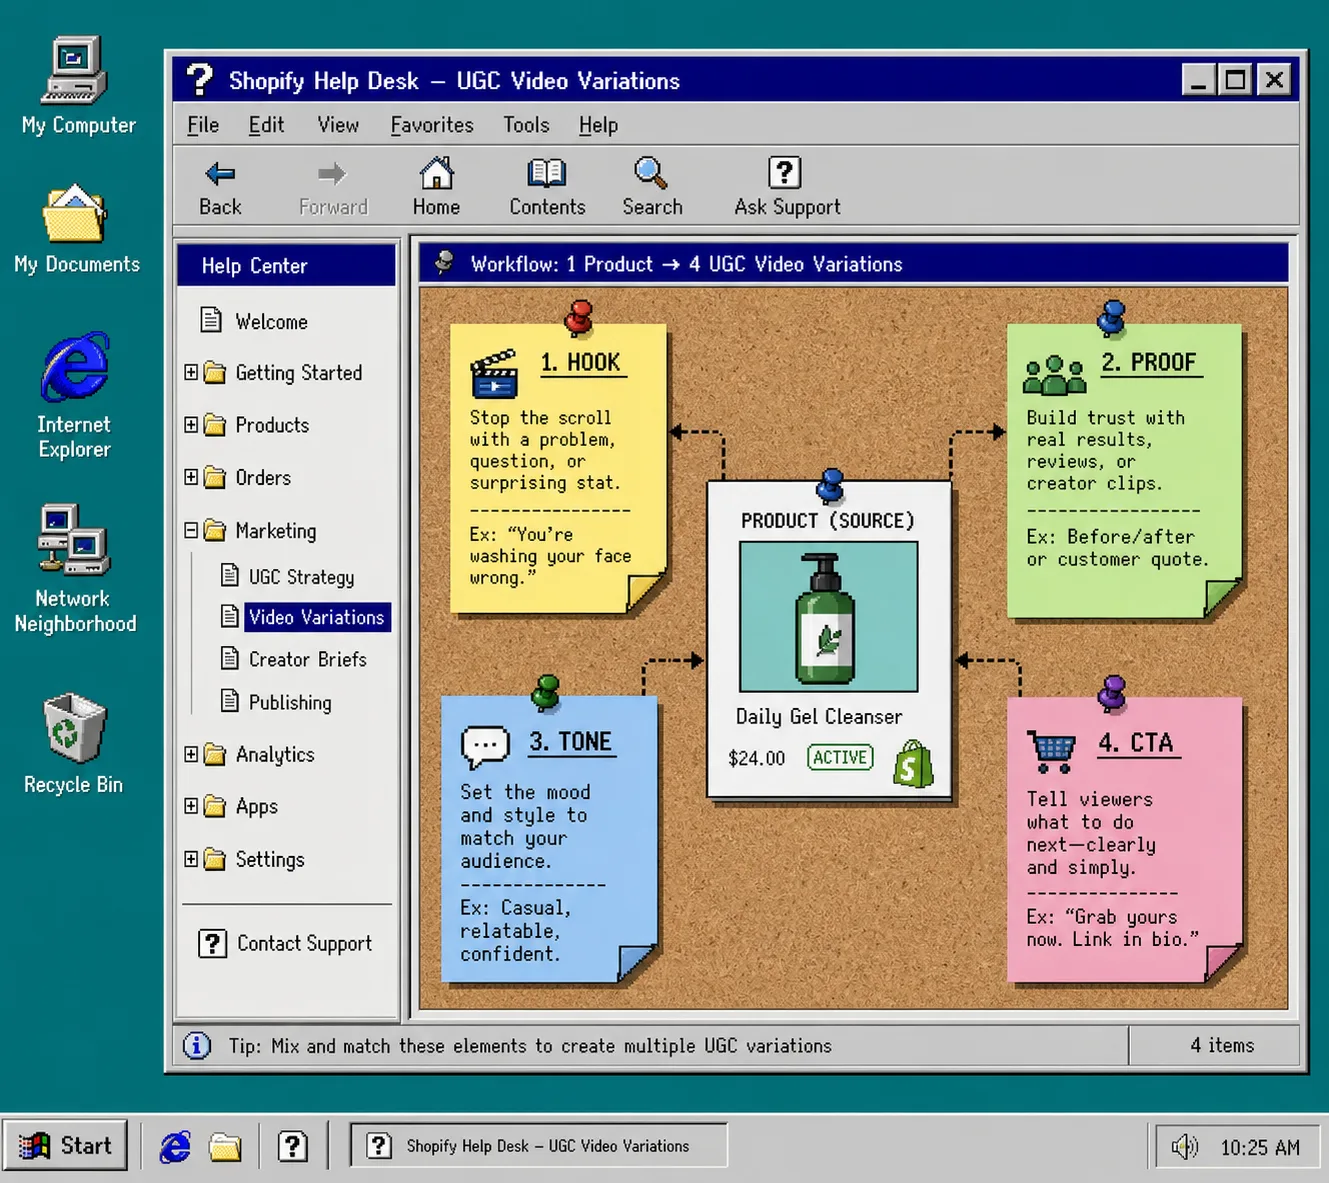Click the pushpin icon in Workflow header
This screenshot has width=1329, height=1183.
pyautogui.click(x=445, y=263)
